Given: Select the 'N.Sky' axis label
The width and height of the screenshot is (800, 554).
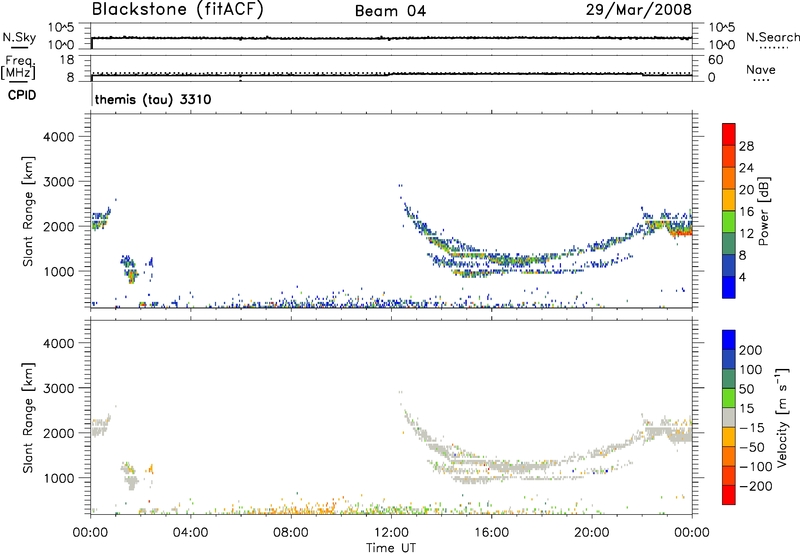Looking at the screenshot, I should pos(19,37).
